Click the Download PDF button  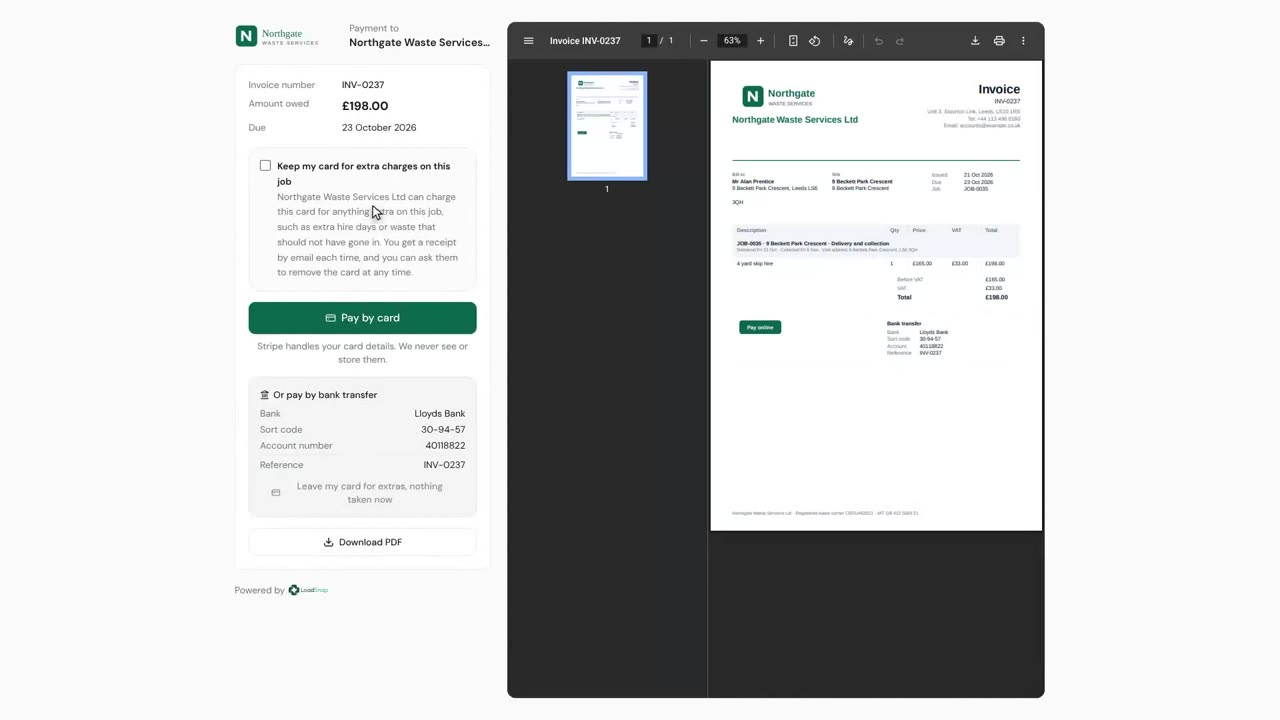(362, 542)
